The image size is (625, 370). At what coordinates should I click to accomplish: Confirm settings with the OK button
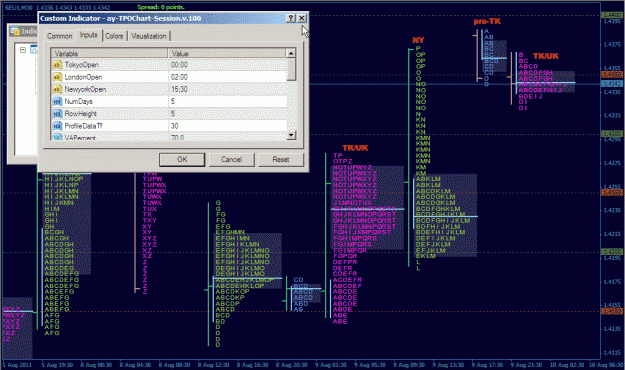182,159
